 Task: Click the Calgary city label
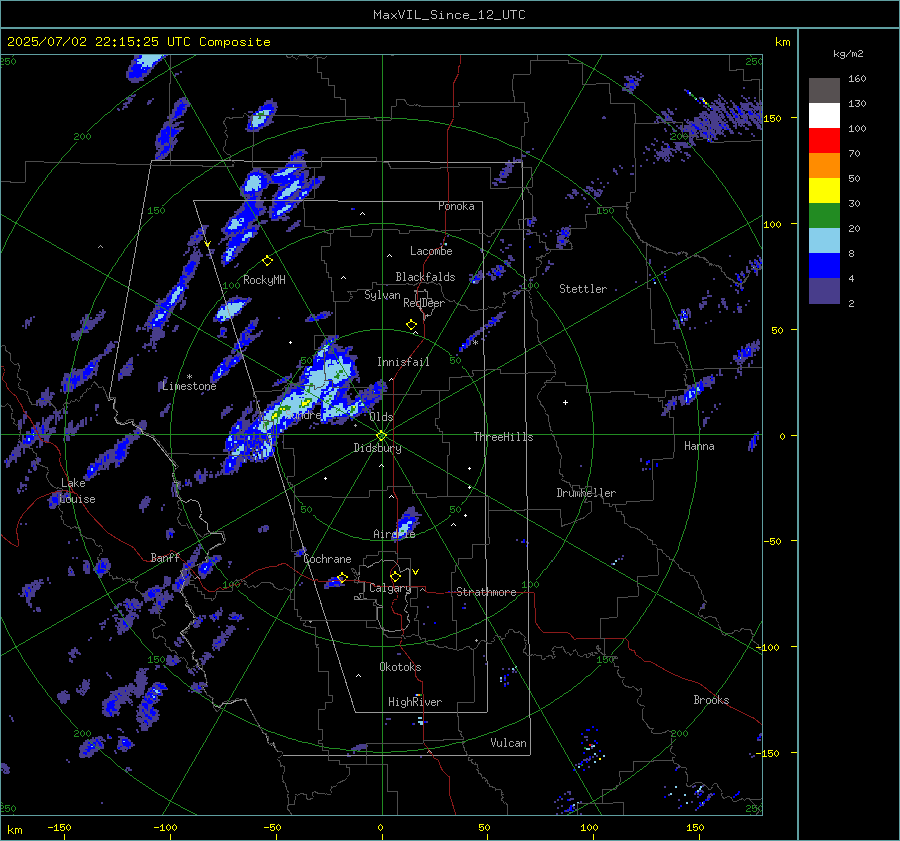click(390, 588)
